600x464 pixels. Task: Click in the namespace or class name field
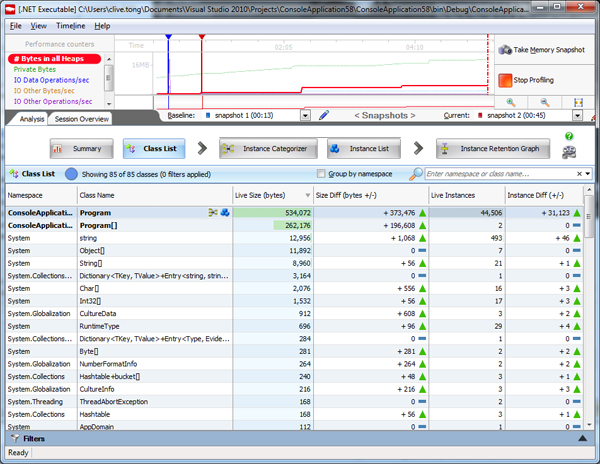(x=500, y=174)
